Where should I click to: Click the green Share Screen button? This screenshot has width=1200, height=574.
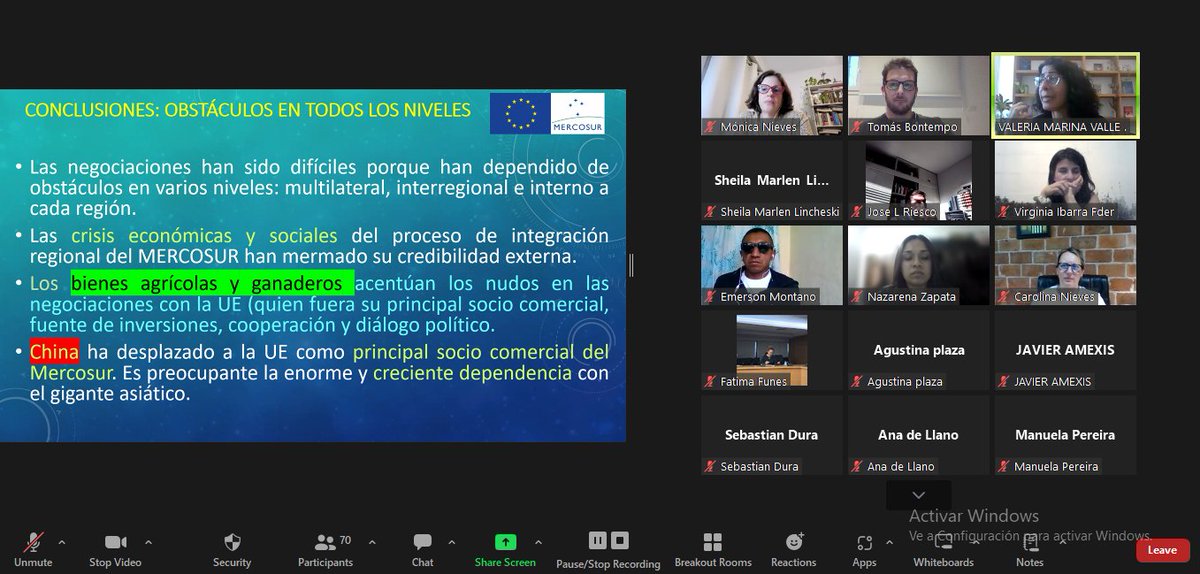505,549
